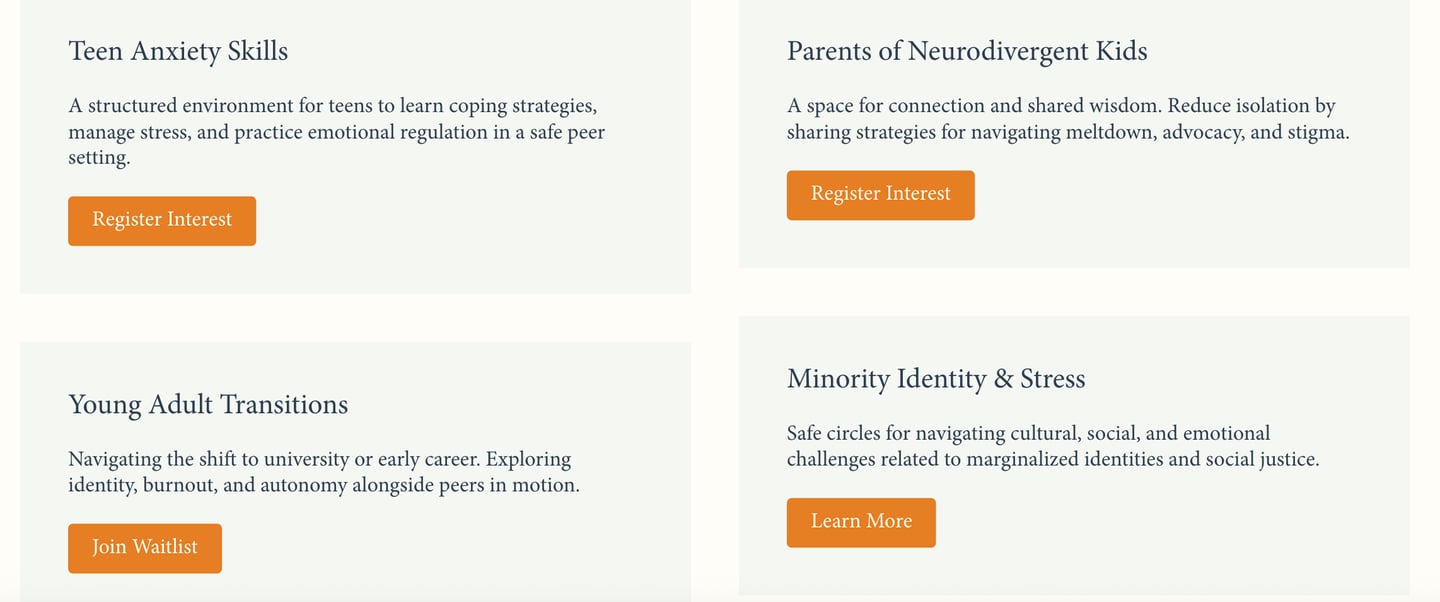Click Learn More under Minority Identity & Stress
This screenshot has width=1440, height=602.
pos(861,522)
